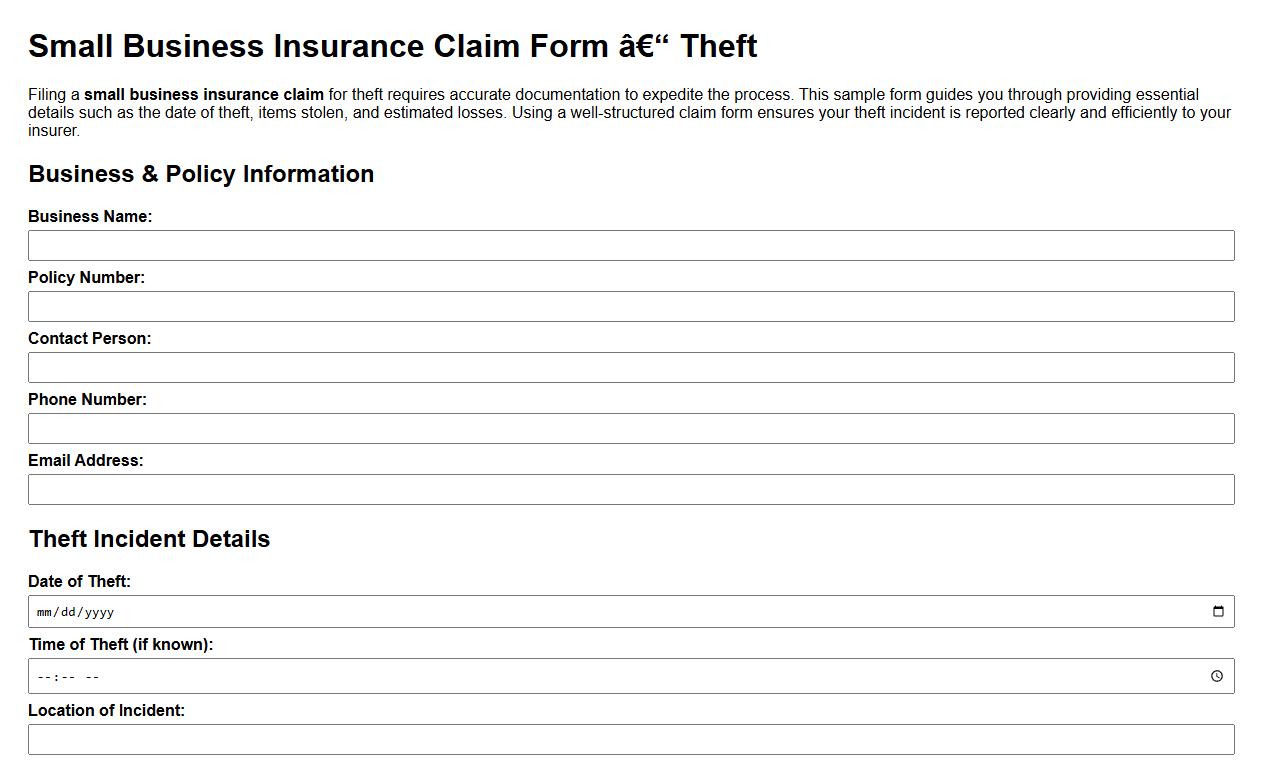Click the Theft Incident Details heading
The width and height of the screenshot is (1263, 764).
click(x=149, y=538)
